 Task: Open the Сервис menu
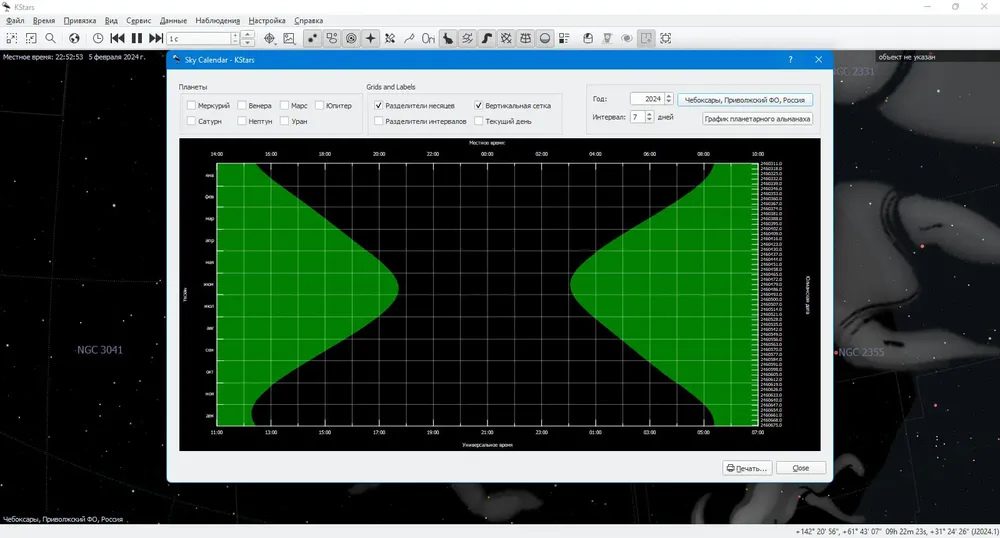138,20
